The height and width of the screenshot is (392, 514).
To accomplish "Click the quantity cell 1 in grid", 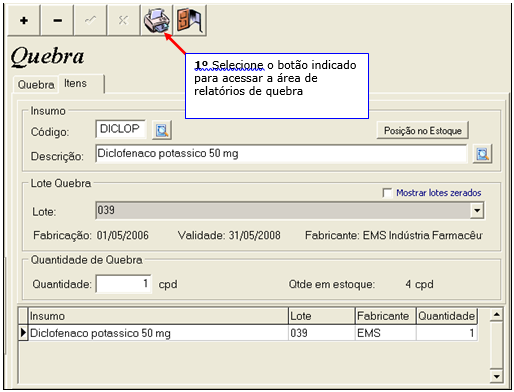I will pos(447,333).
